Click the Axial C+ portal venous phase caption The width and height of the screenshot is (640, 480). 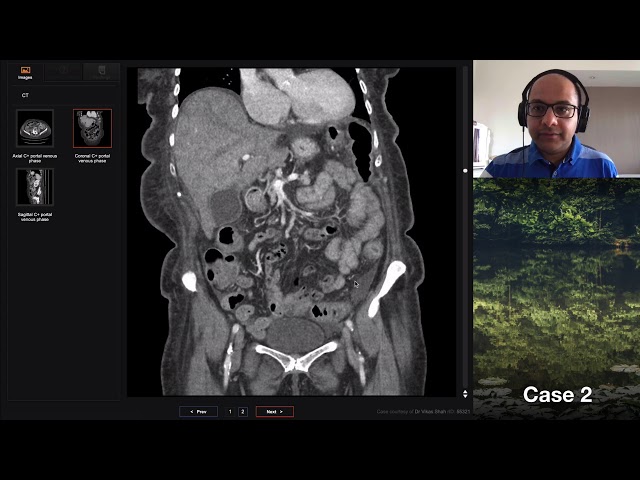coord(35,158)
